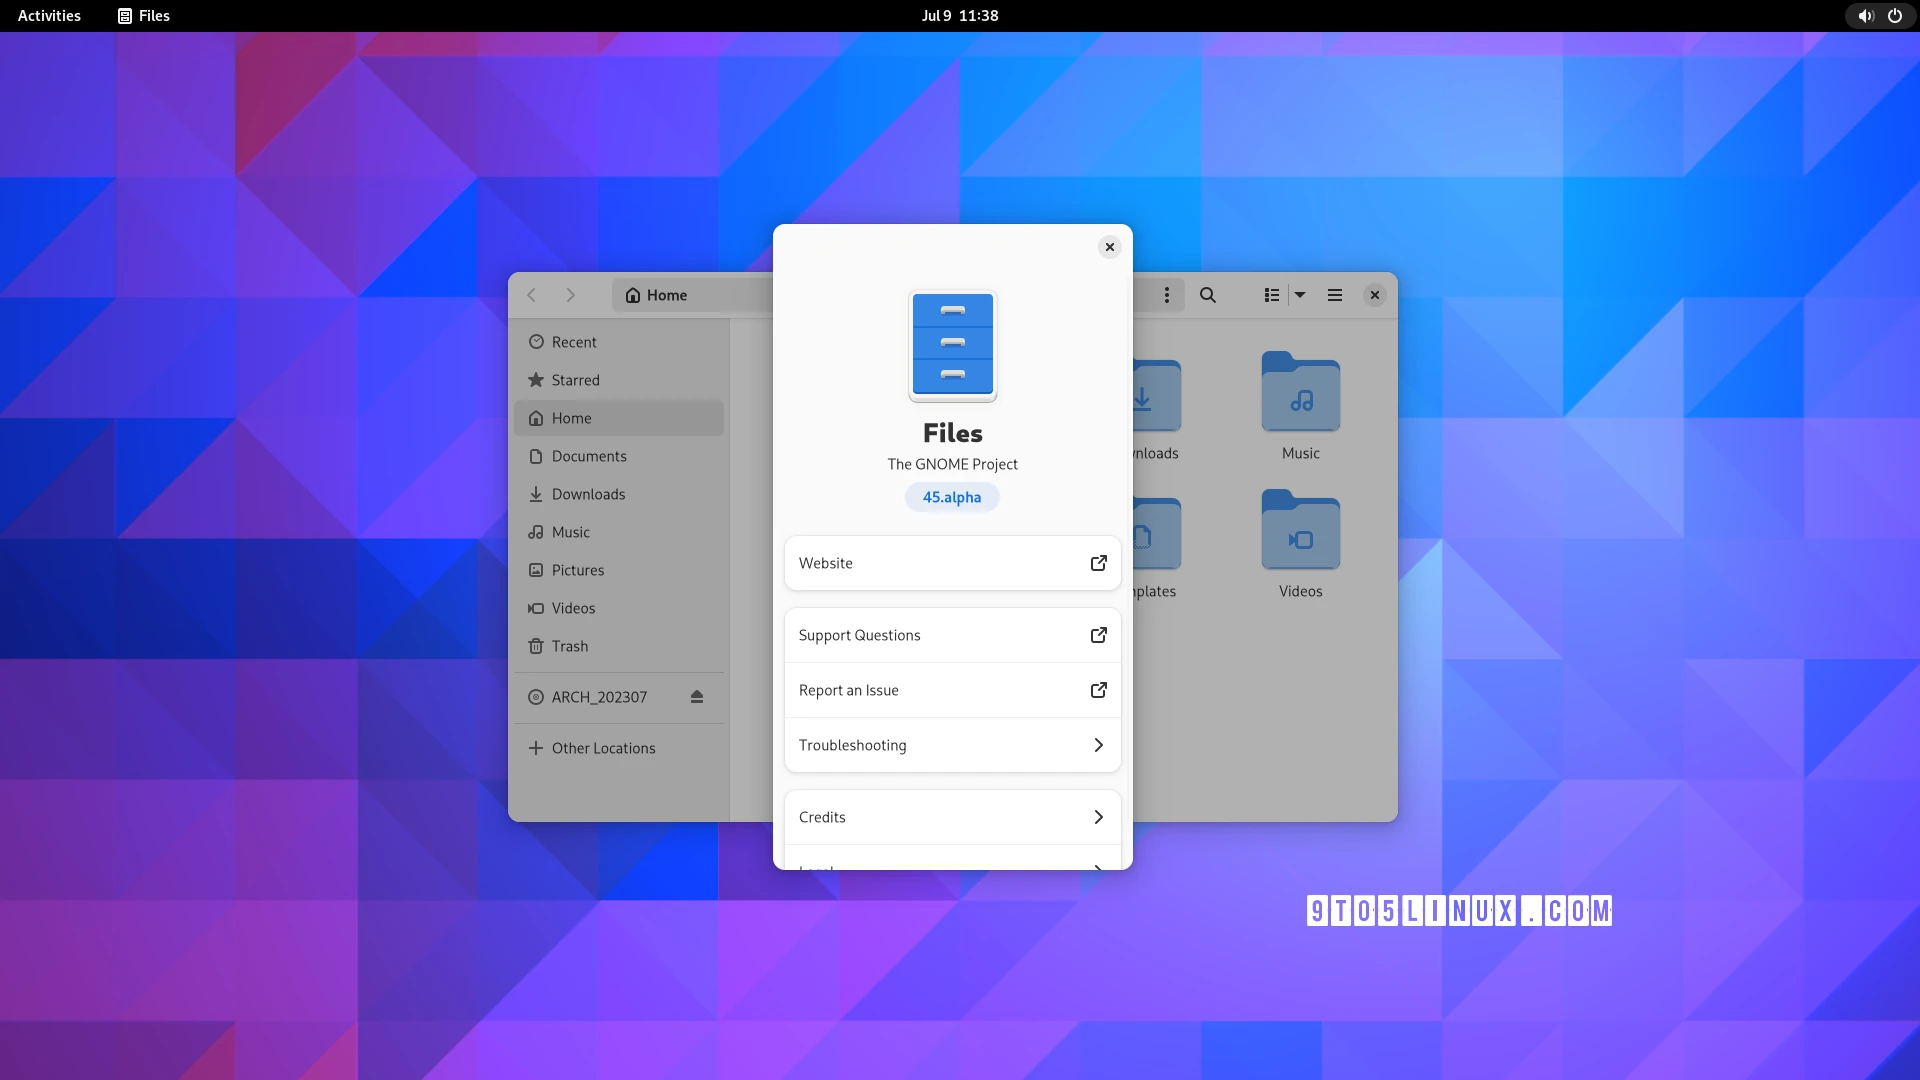Open the Website link row
1920x1080 pixels.
[952, 563]
